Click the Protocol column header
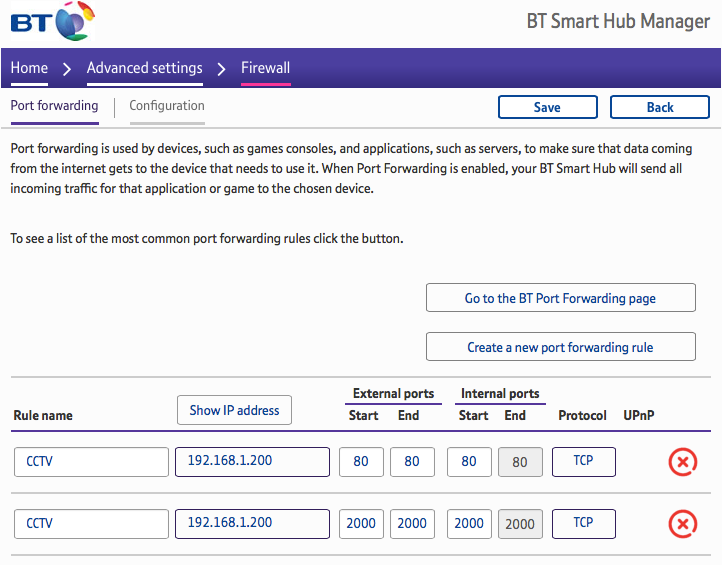The width and height of the screenshot is (722, 565). click(582, 415)
